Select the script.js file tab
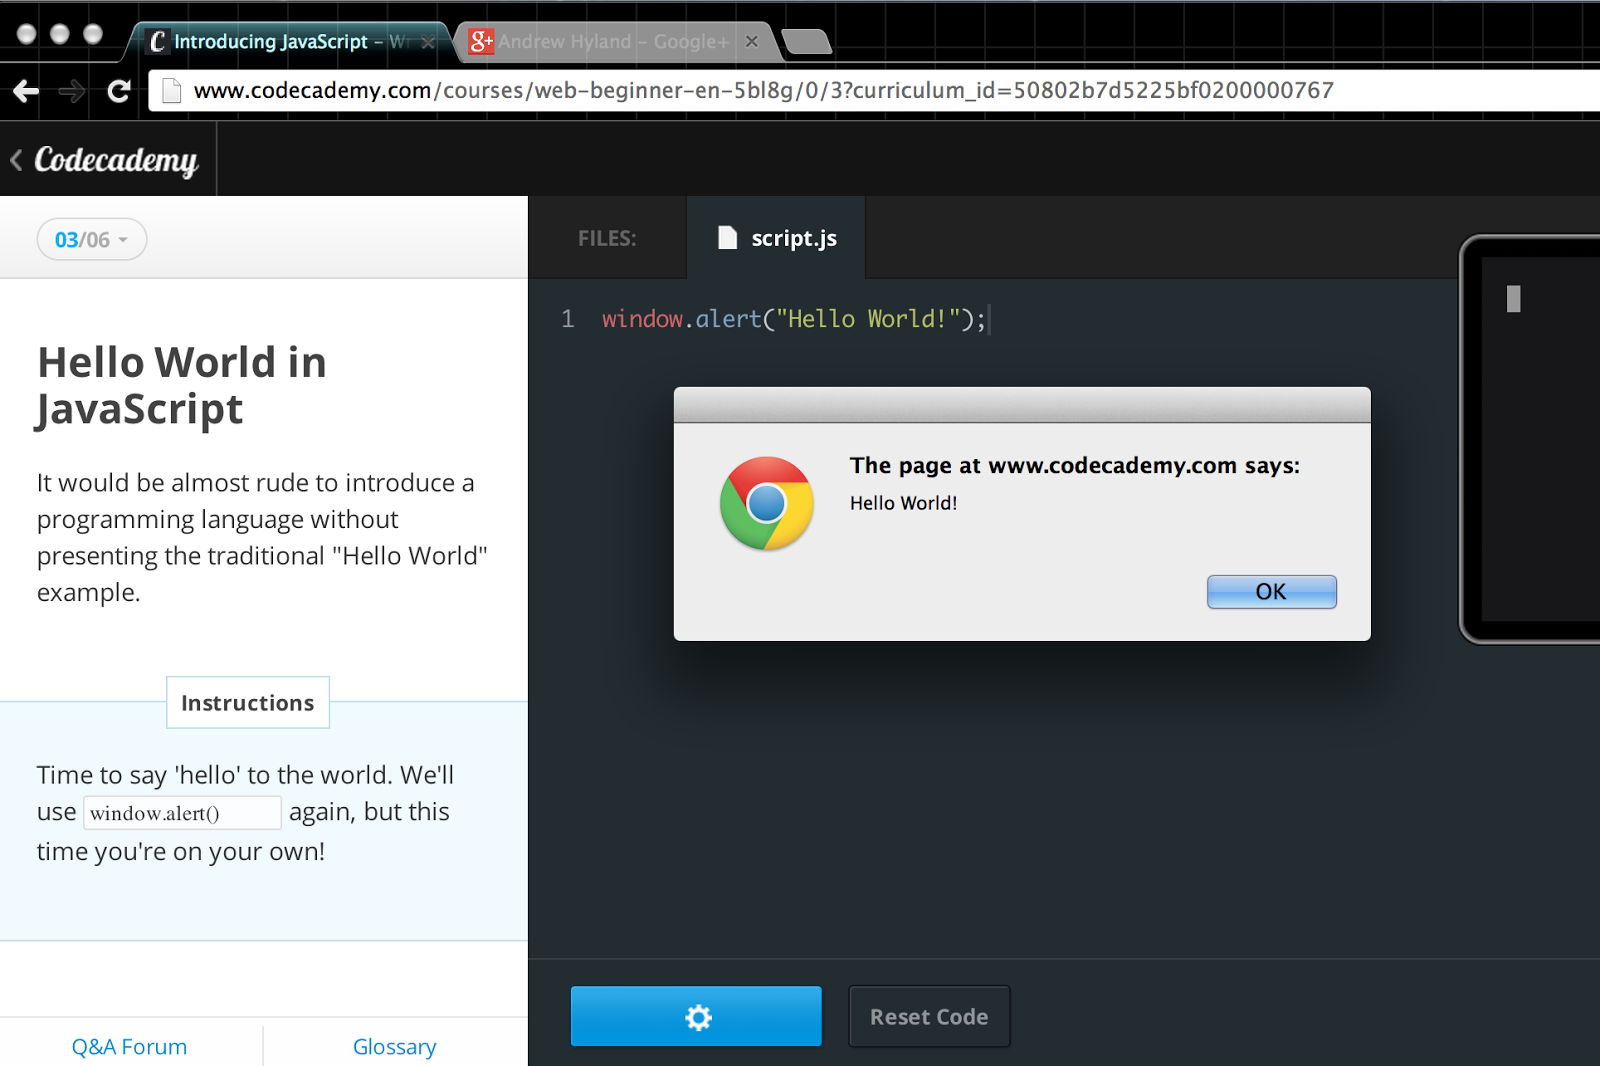 pyautogui.click(x=776, y=238)
